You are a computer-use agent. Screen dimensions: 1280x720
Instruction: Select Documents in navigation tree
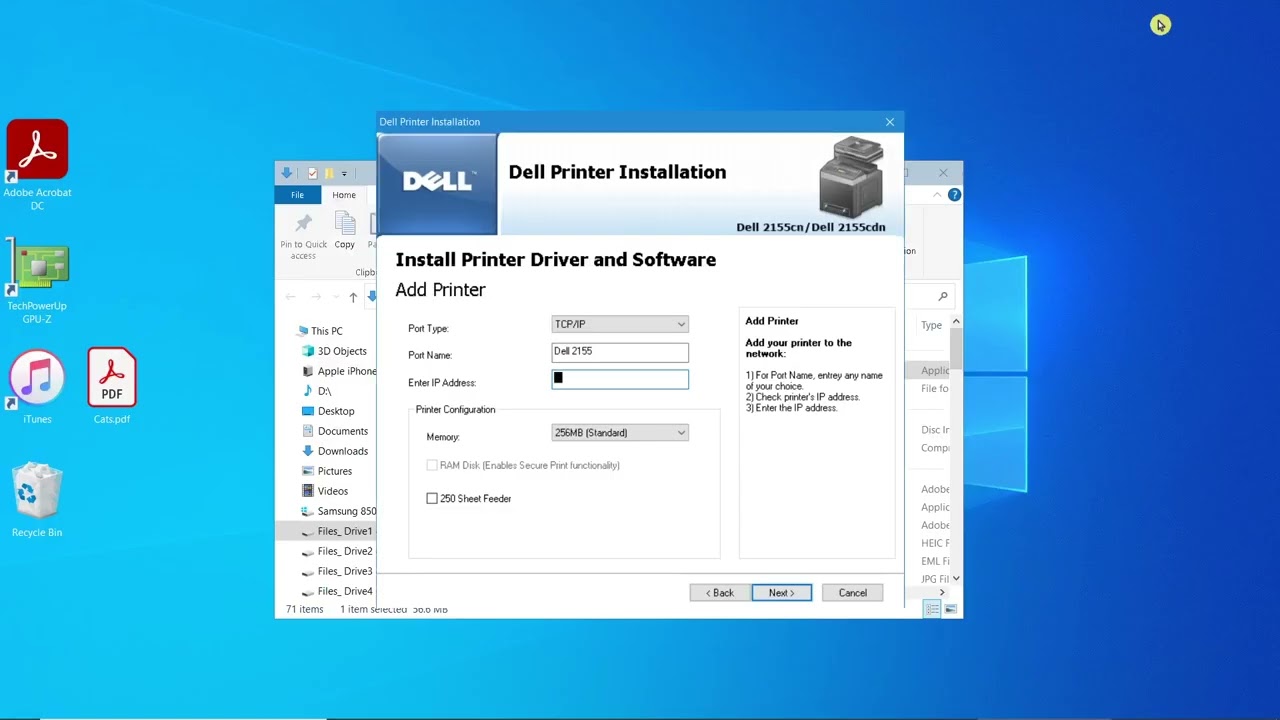pos(335,431)
